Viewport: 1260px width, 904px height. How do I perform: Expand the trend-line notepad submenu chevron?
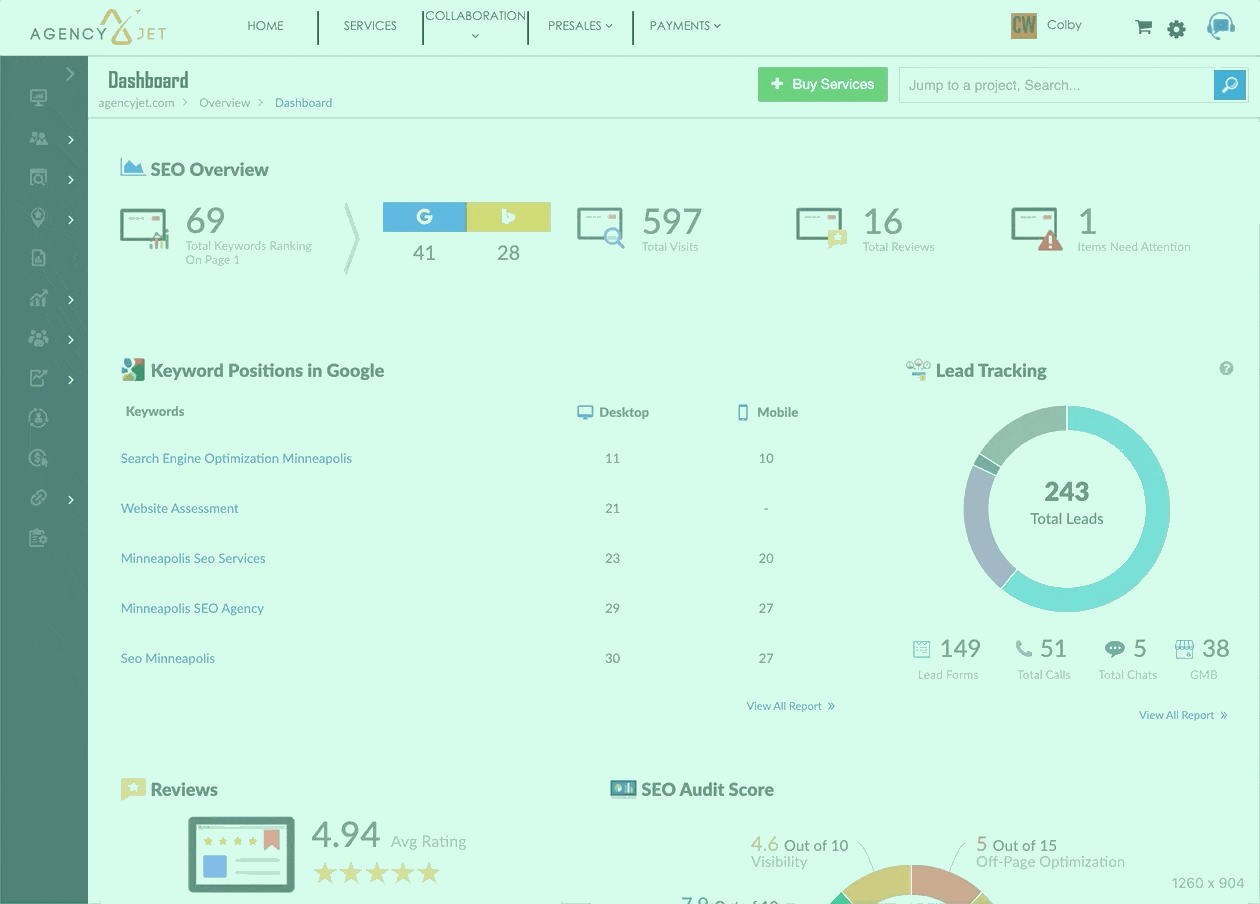pos(71,380)
